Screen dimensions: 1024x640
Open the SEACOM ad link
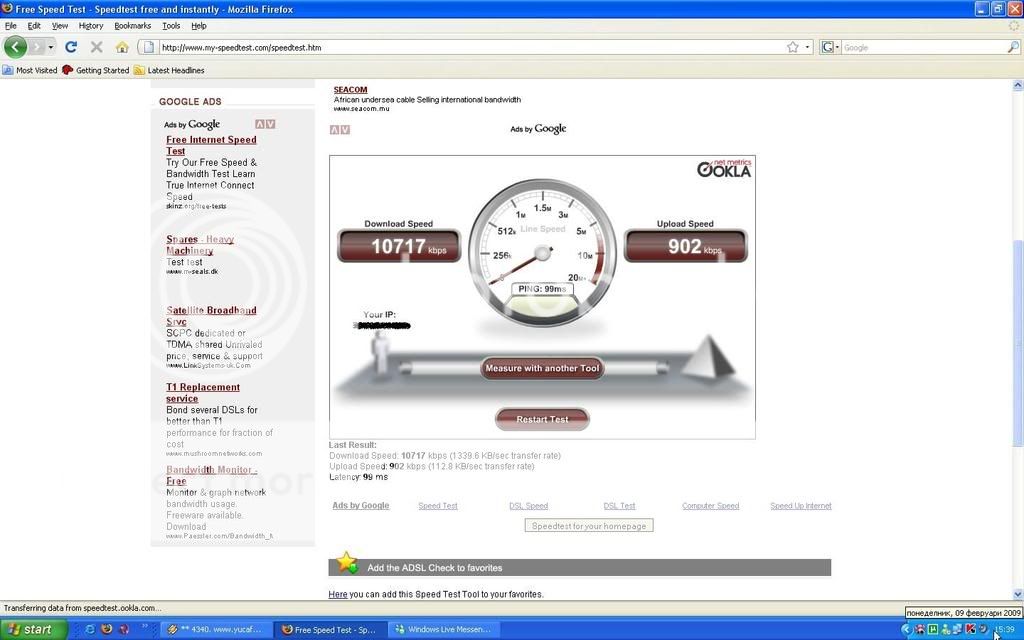click(x=349, y=88)
